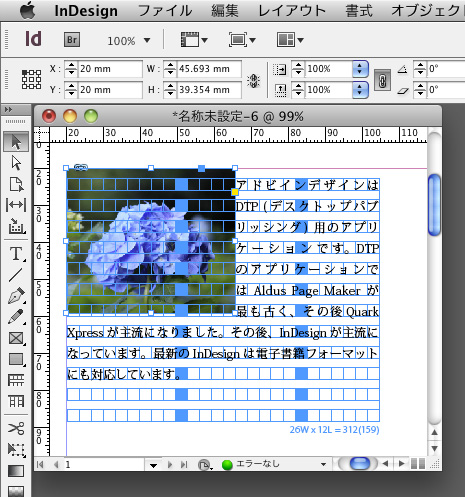Open the Screen Mode dropdown

[242, 40]
